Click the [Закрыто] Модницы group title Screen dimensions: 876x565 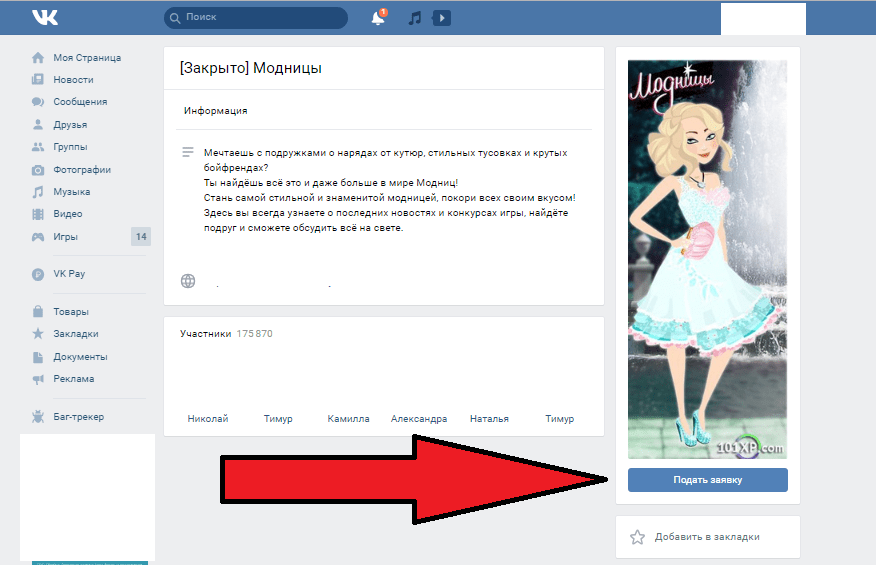(250, 68)
